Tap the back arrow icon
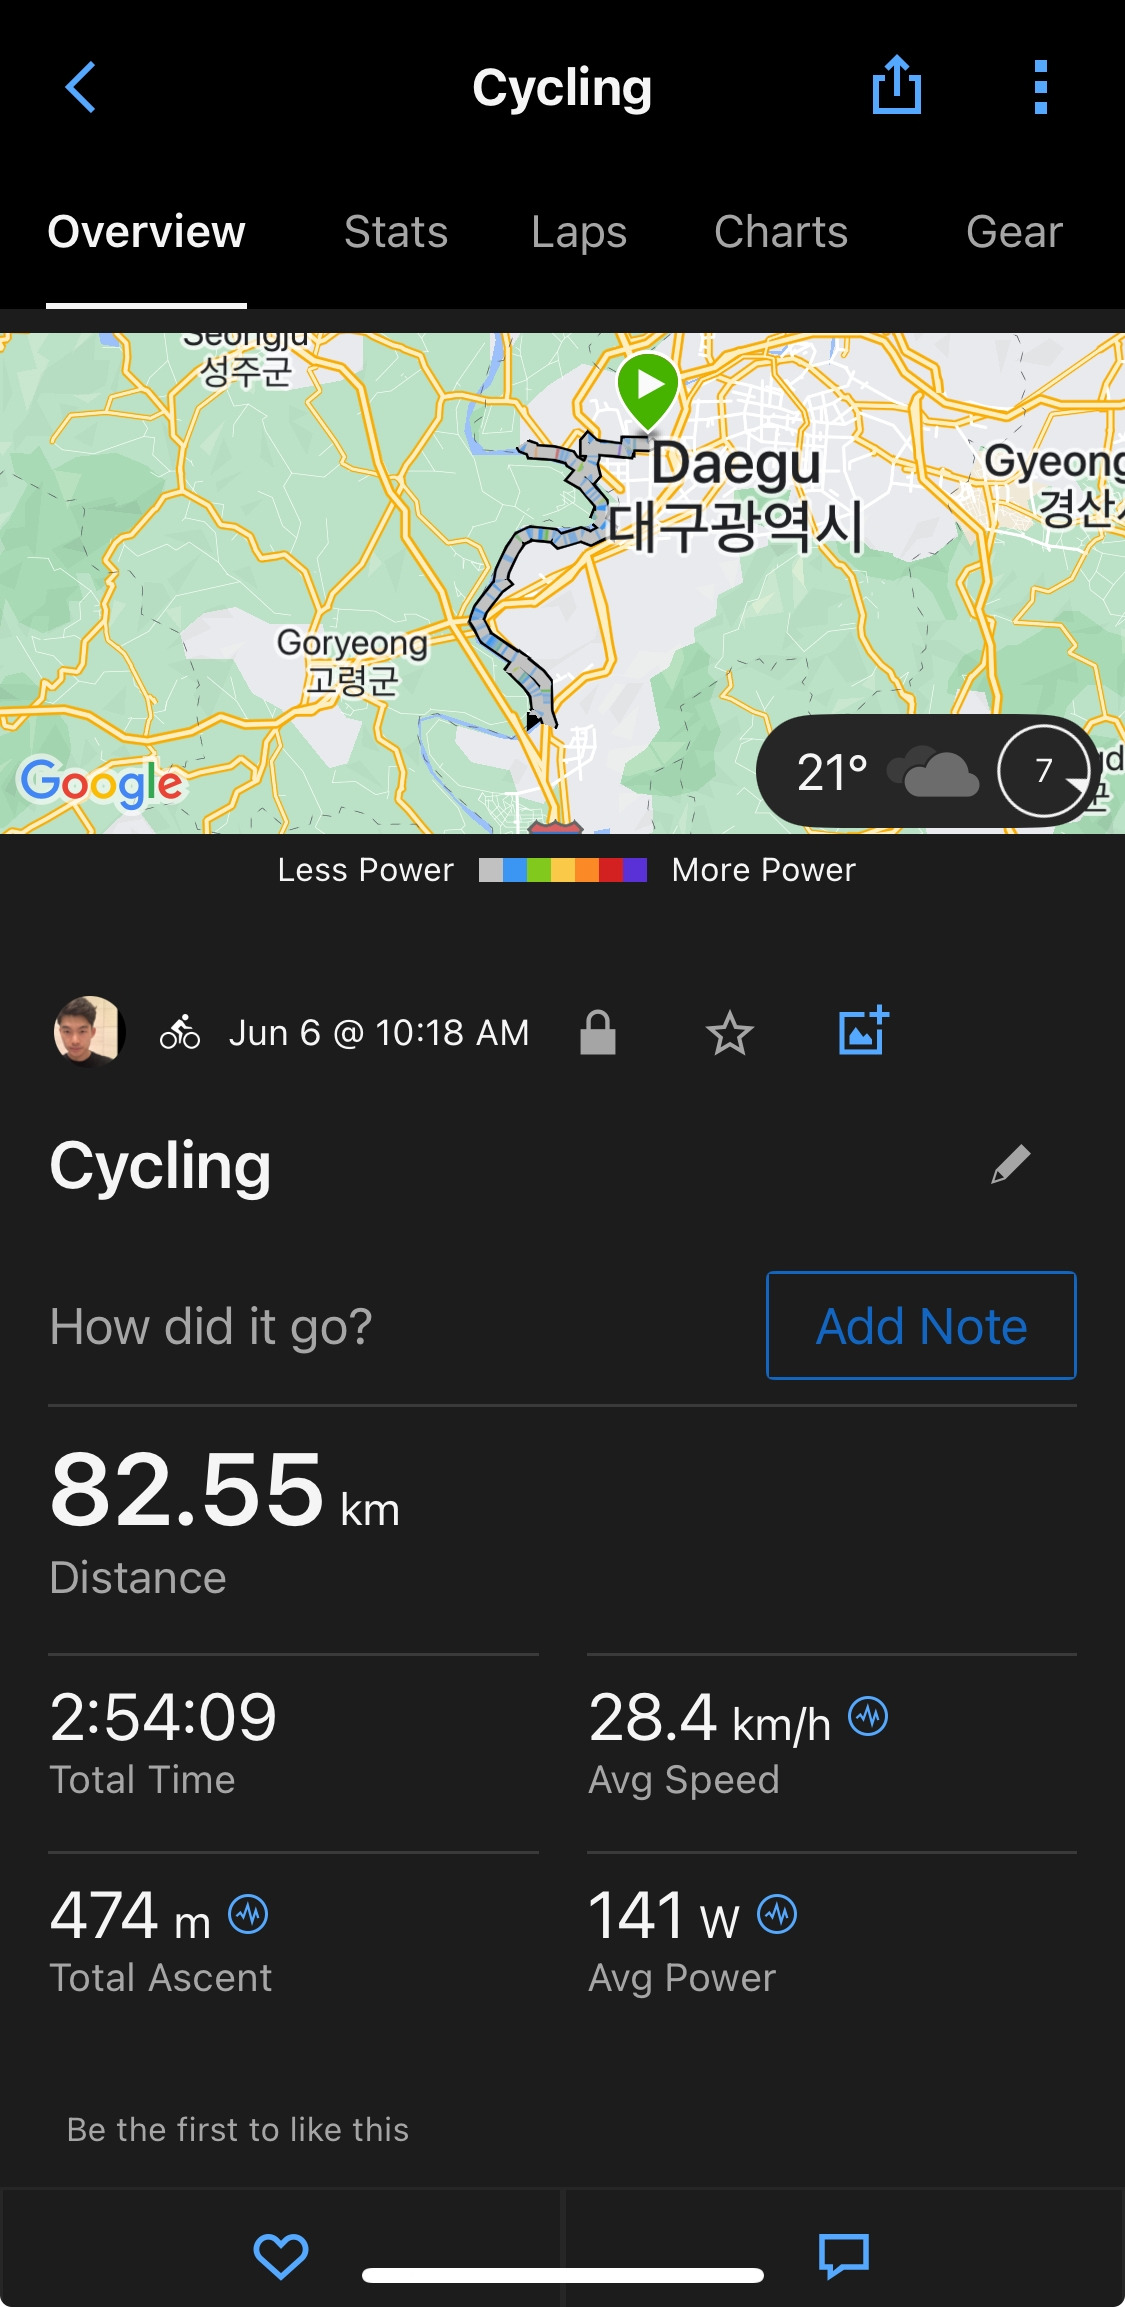This screenshot has height=2307, width=1125. tap(81, 87)
